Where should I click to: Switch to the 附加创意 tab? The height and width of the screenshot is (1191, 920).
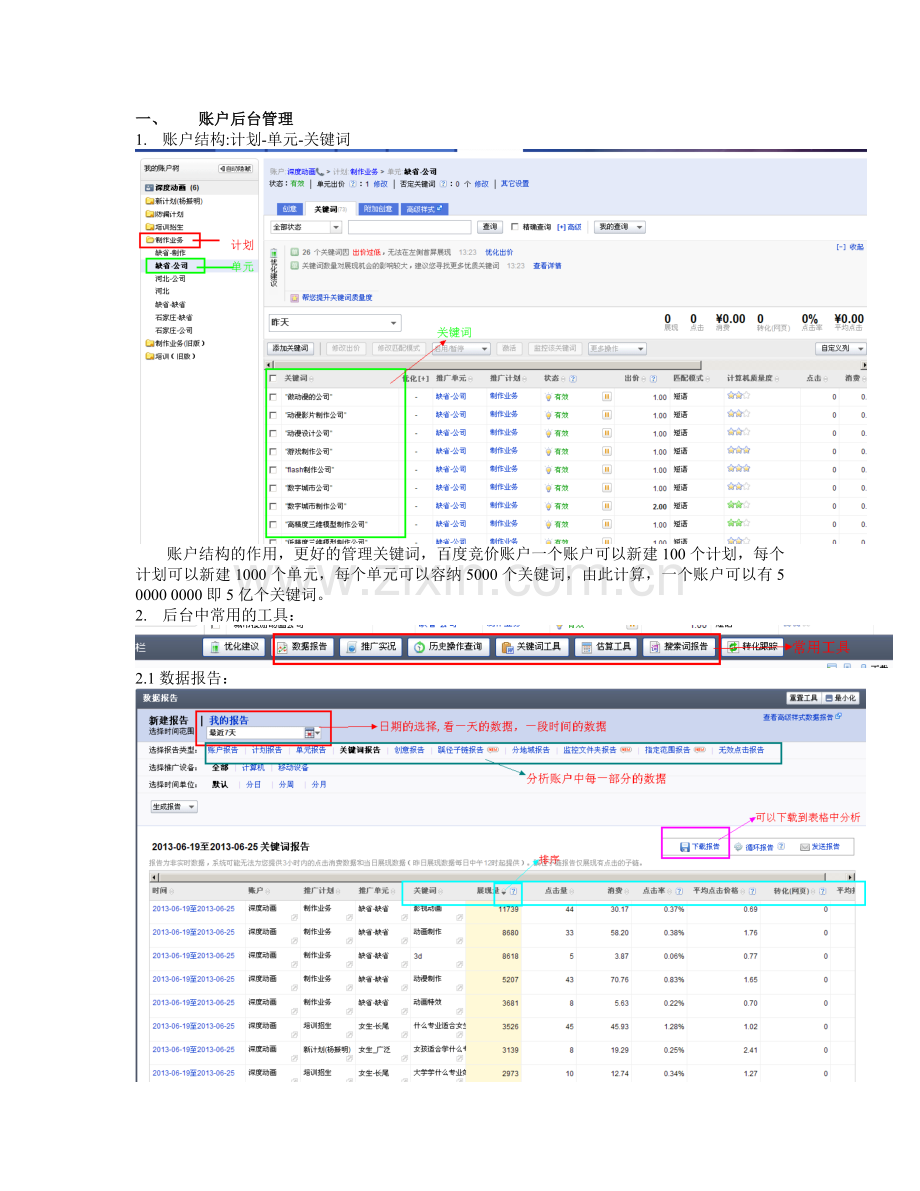tap(378, 209)
